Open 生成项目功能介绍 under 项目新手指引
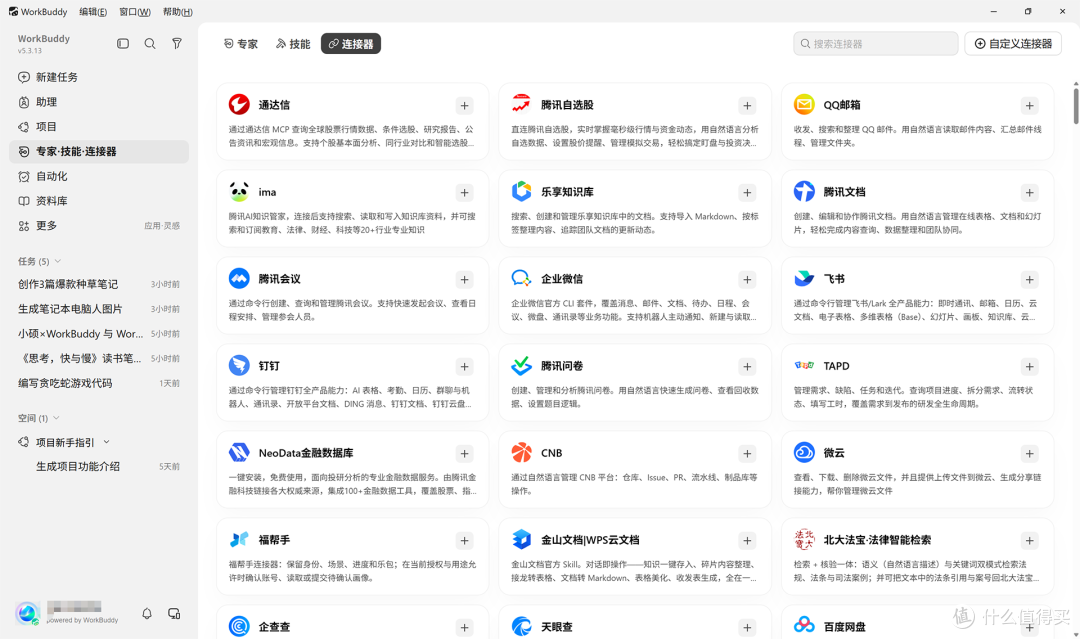 pos(98,466)
